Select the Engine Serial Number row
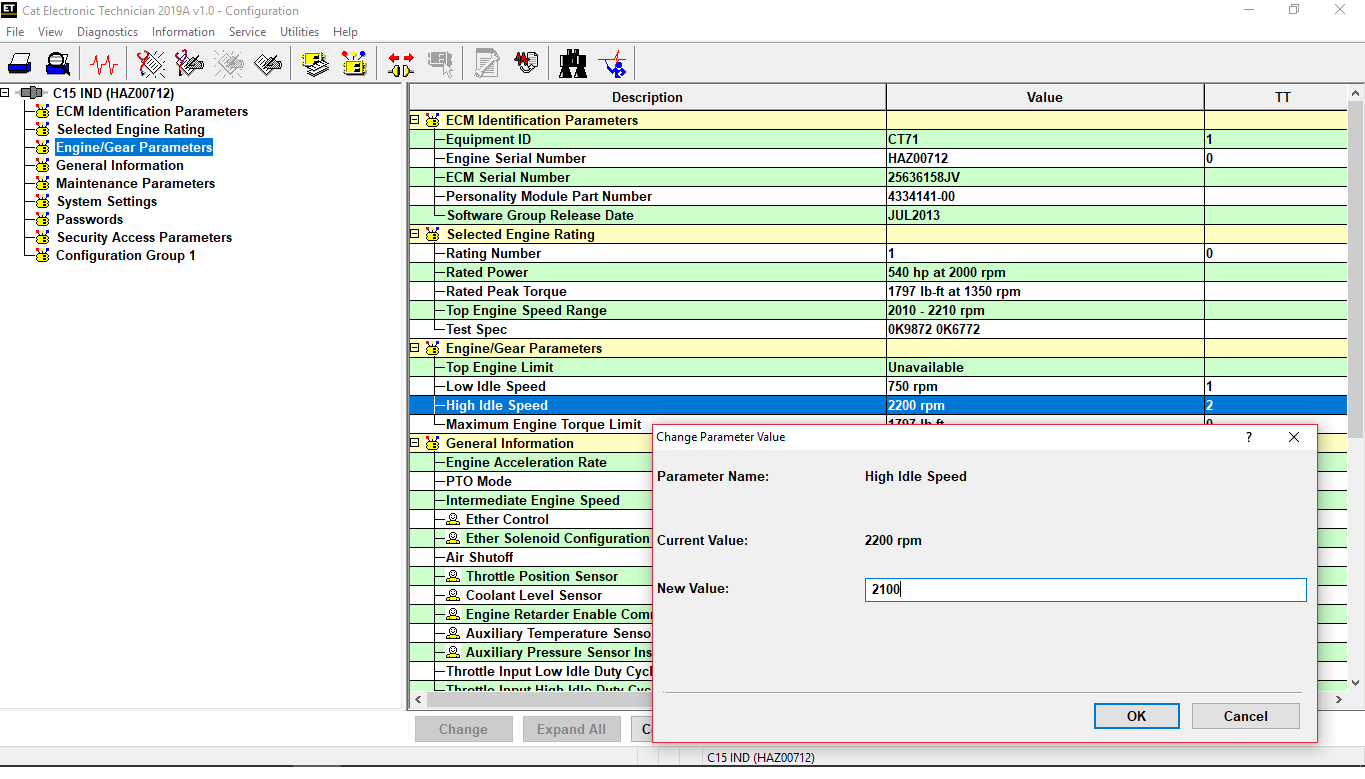The height and width of the screenshot is (779, 1365). tap(879, 159)
